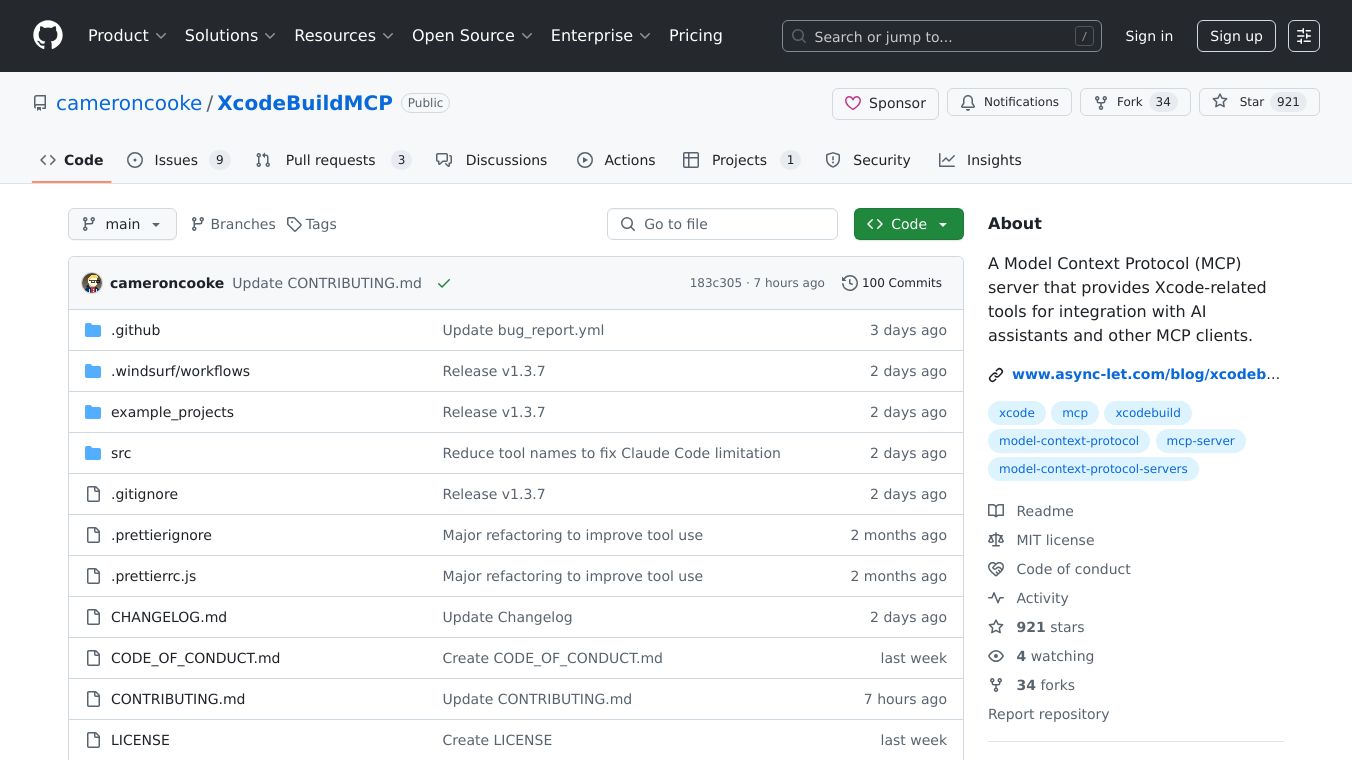Select the mcp-server topic tag
Screen dimensions: 1352x760
tap(1201, 441)
